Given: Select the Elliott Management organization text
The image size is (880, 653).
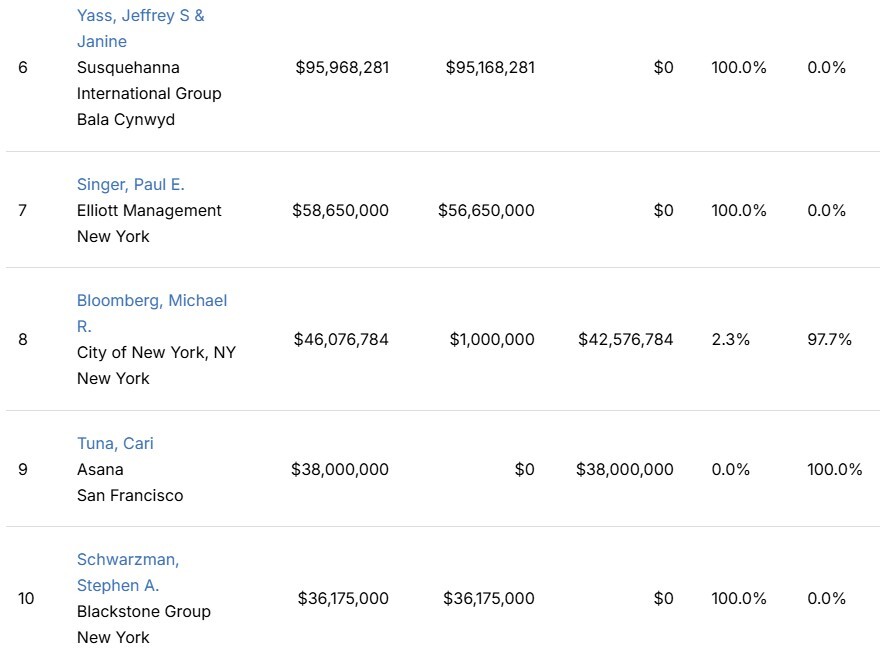Looking at the screenshot, I should coord(149,210).
